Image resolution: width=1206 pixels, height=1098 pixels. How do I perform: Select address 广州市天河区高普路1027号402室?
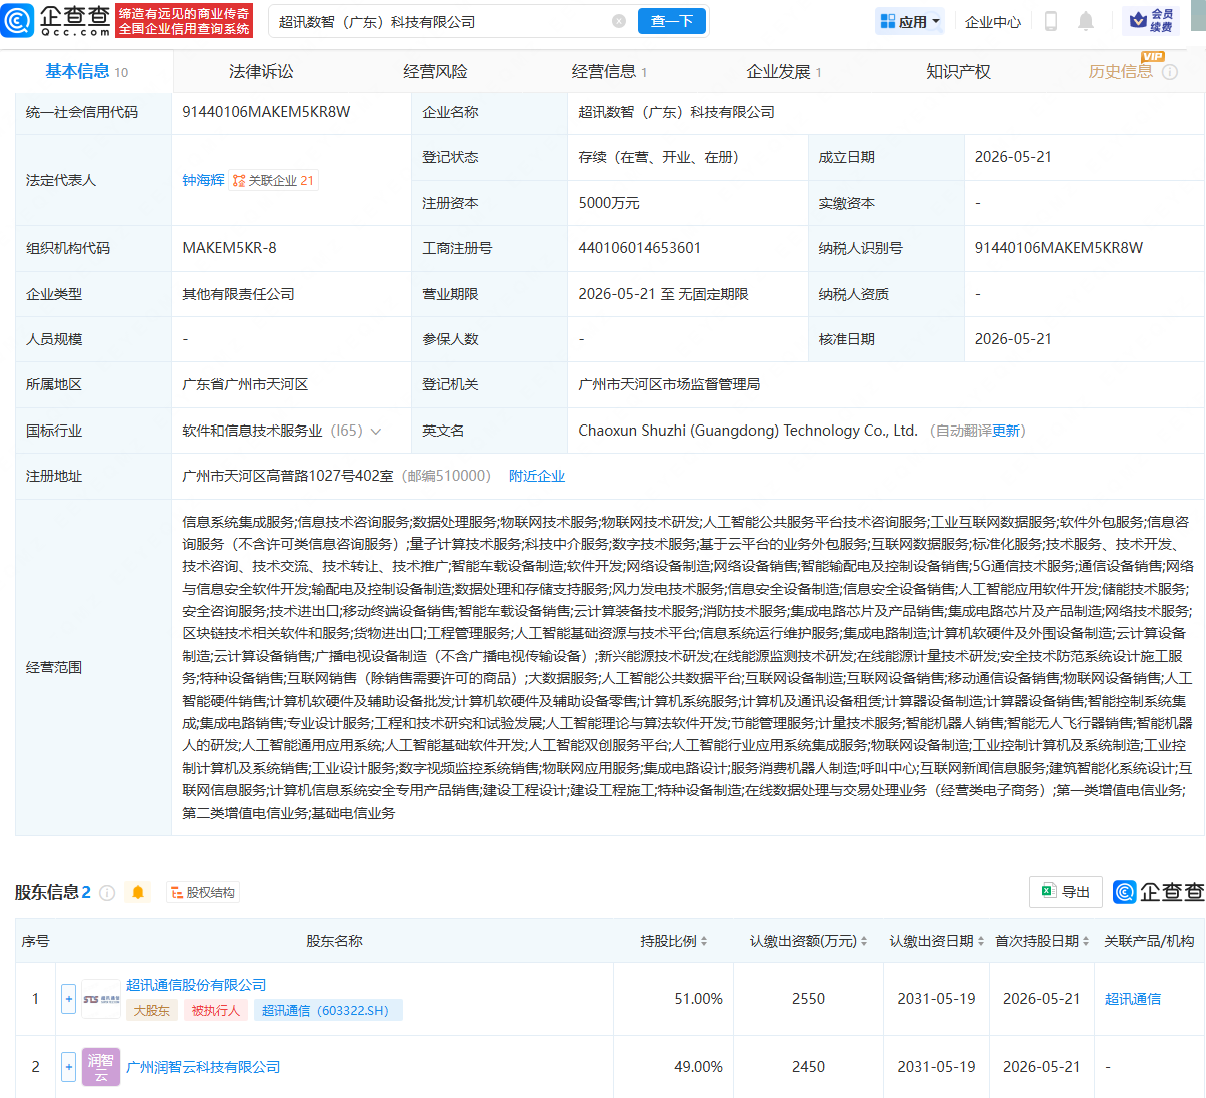288,476
